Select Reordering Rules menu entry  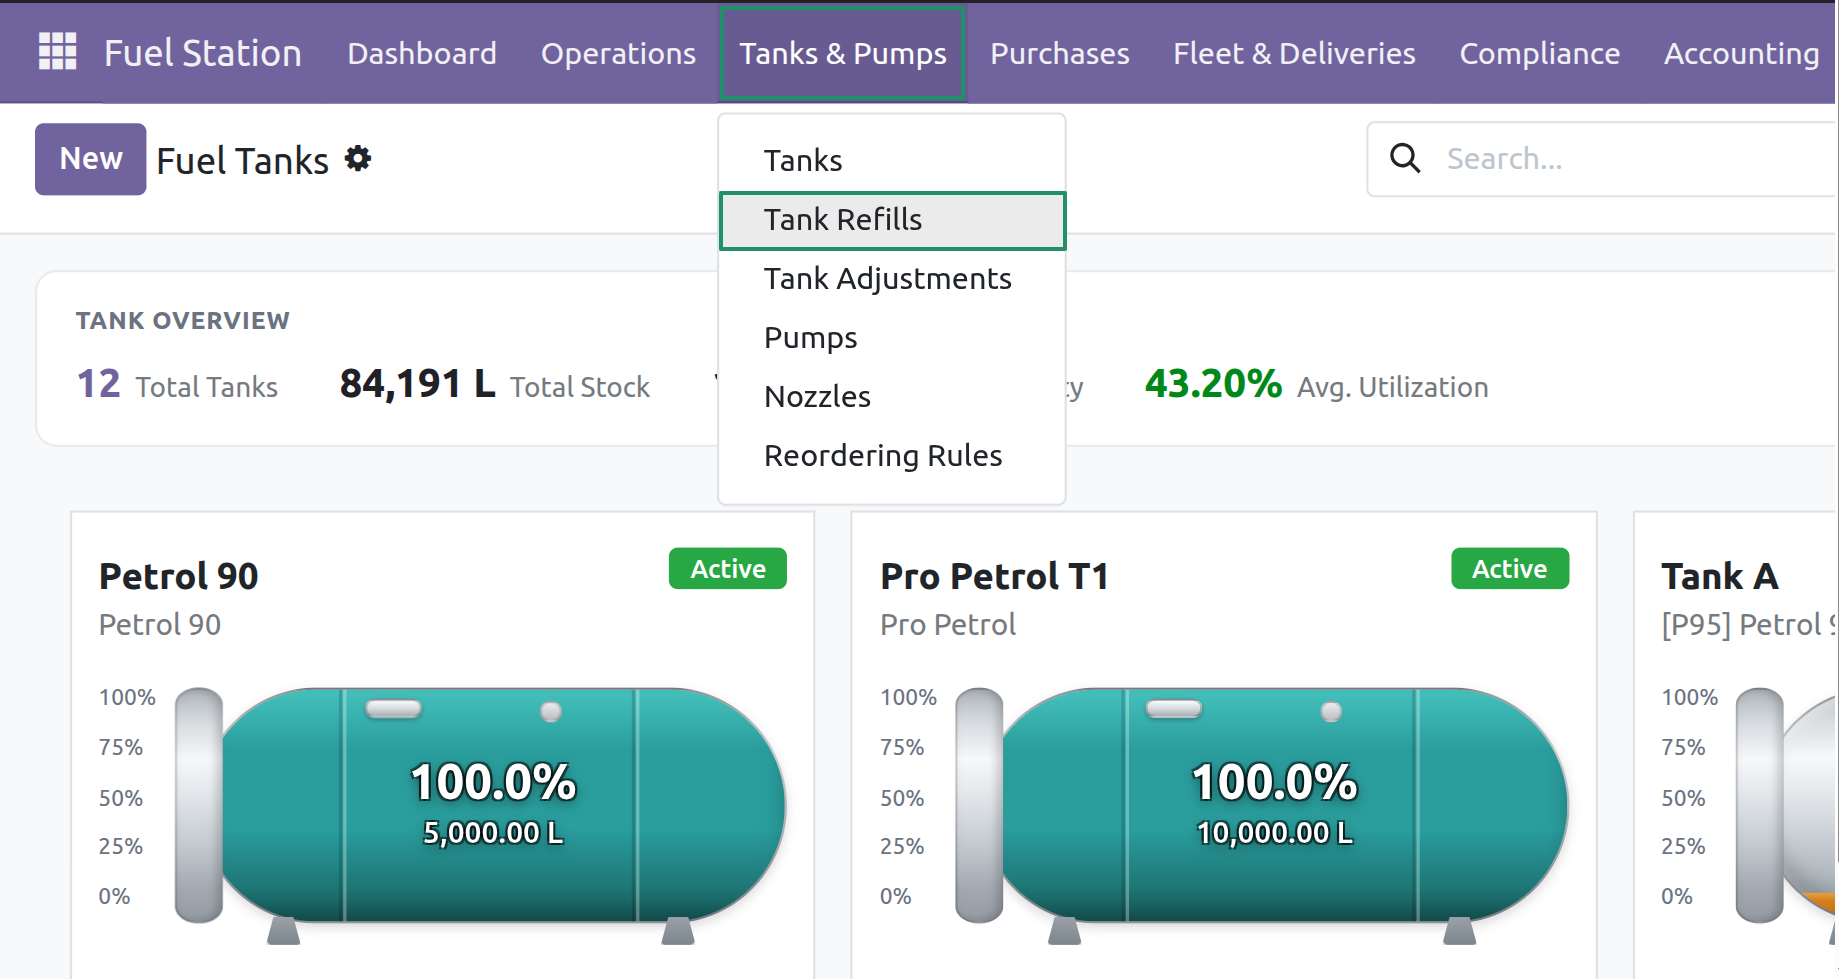tap(892, 456)
